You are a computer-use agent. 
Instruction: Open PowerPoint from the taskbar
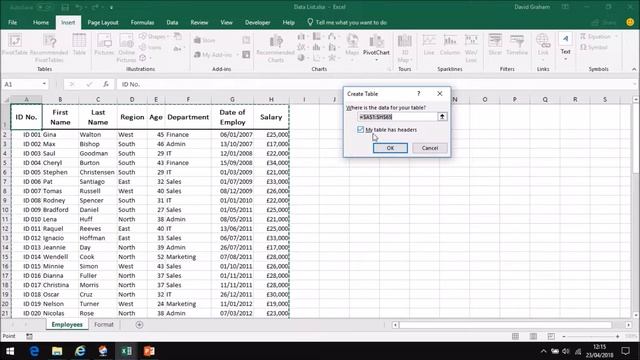pyautogui.click(x=149, y=351)
